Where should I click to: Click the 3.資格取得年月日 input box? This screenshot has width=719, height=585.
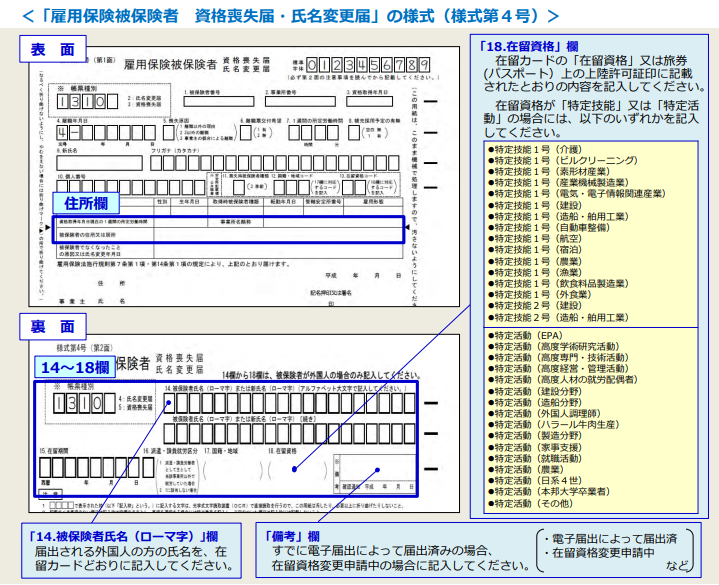[x=369, y=101]
